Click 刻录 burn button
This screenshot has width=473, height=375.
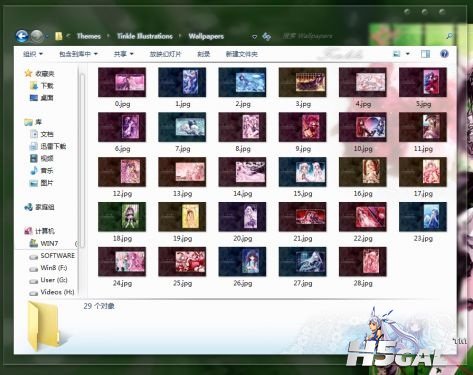(203, 54)
